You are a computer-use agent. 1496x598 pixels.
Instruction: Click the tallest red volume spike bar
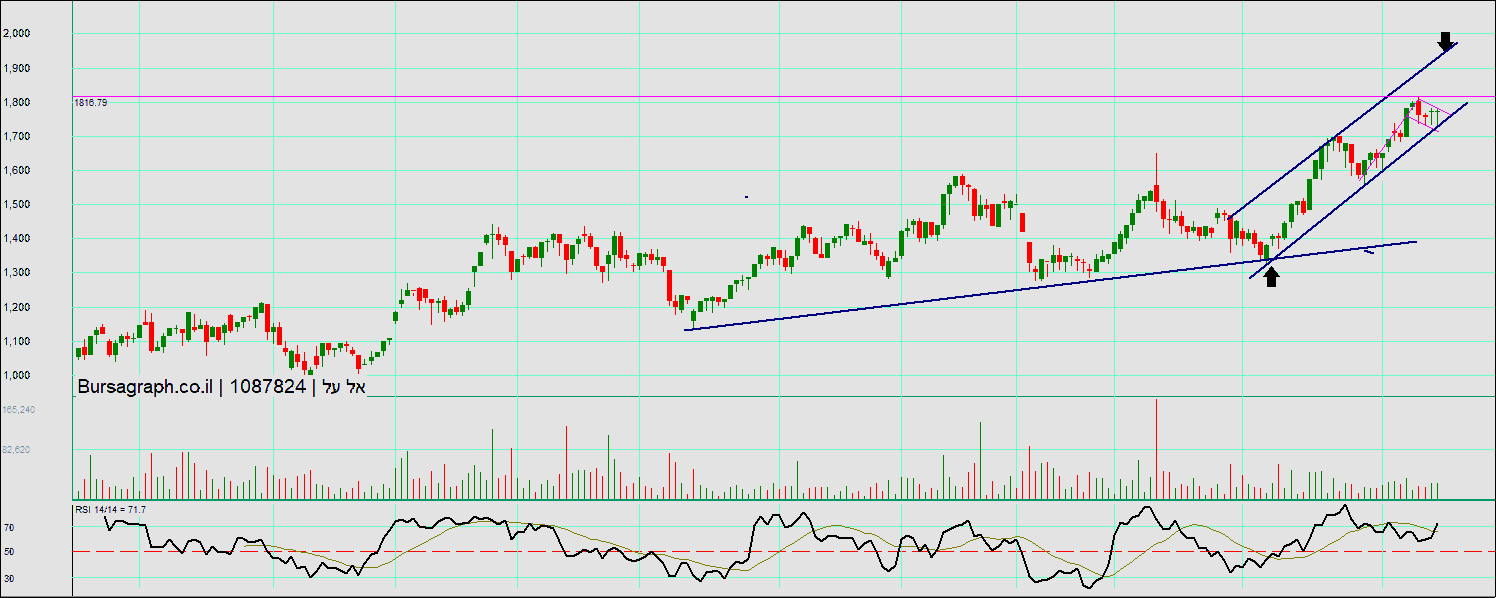tap(1156, 449)
